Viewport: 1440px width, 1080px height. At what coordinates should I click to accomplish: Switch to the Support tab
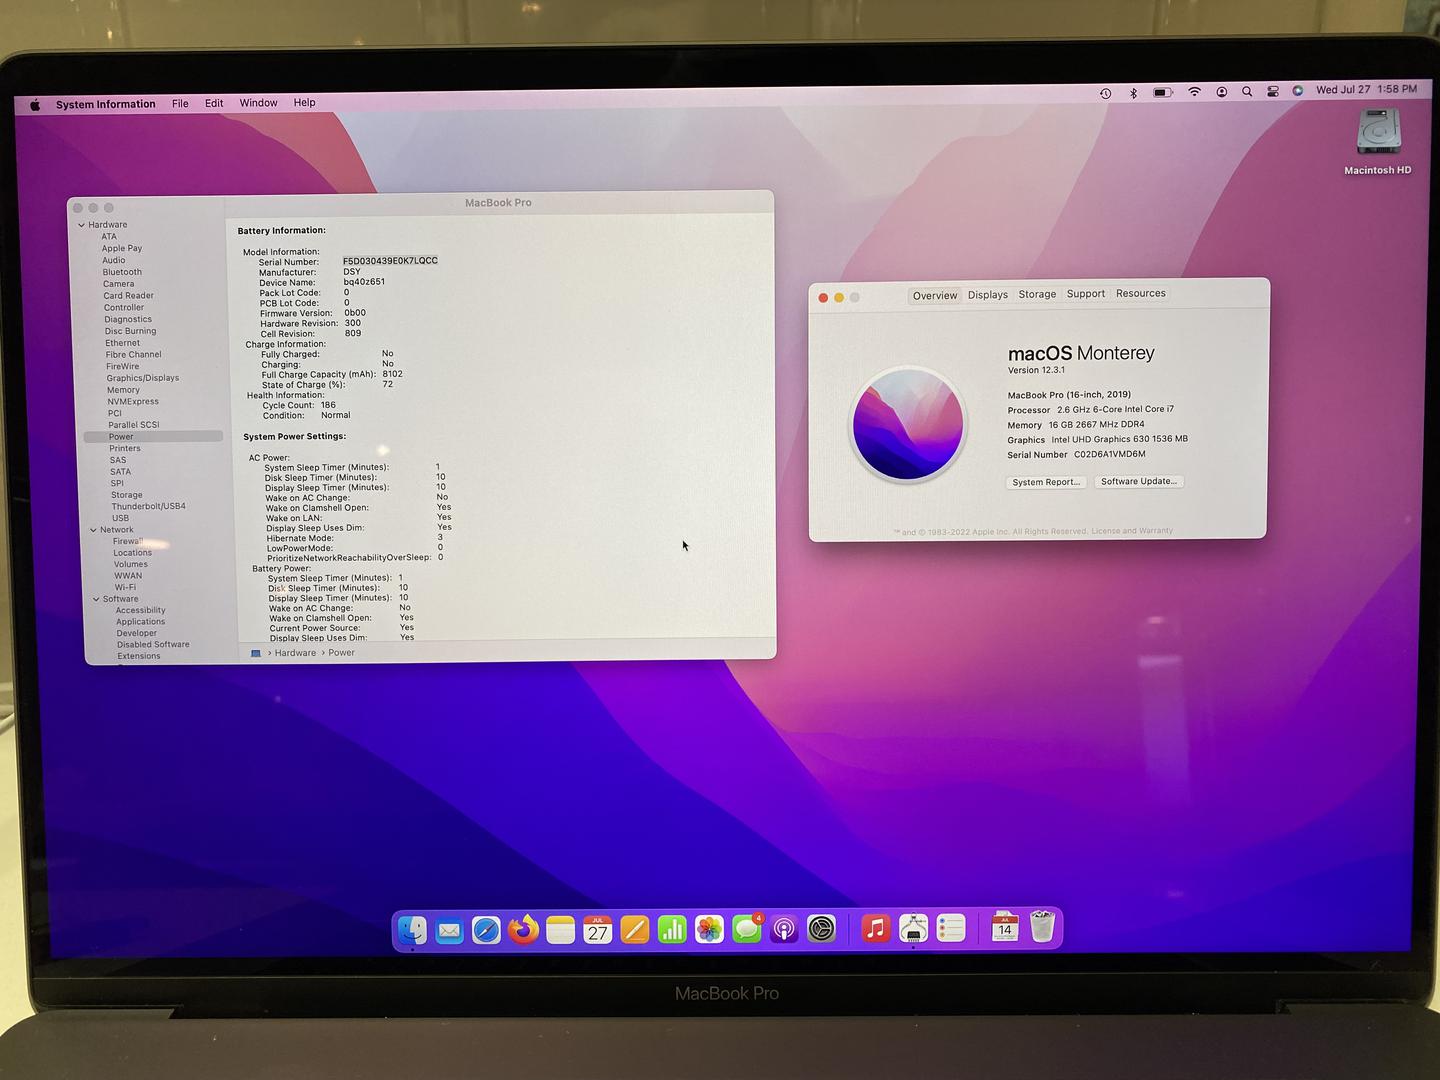point(1086,294)
